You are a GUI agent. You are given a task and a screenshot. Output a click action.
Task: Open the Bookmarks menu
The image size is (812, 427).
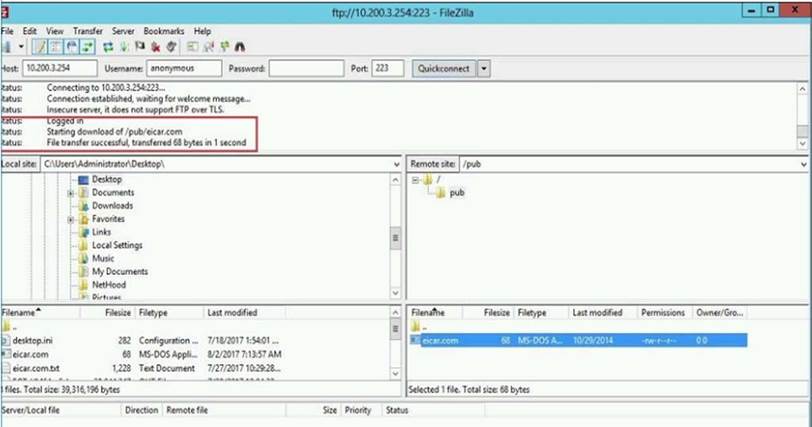coord(163,31)
